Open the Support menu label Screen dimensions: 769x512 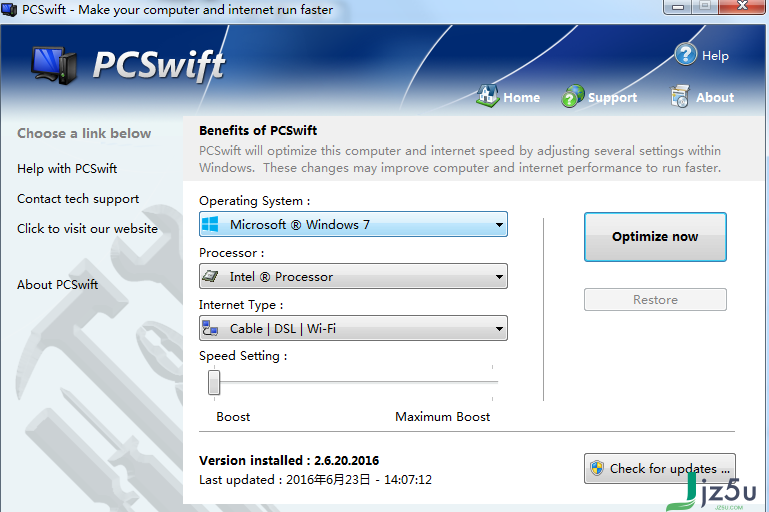coord(612,98)
